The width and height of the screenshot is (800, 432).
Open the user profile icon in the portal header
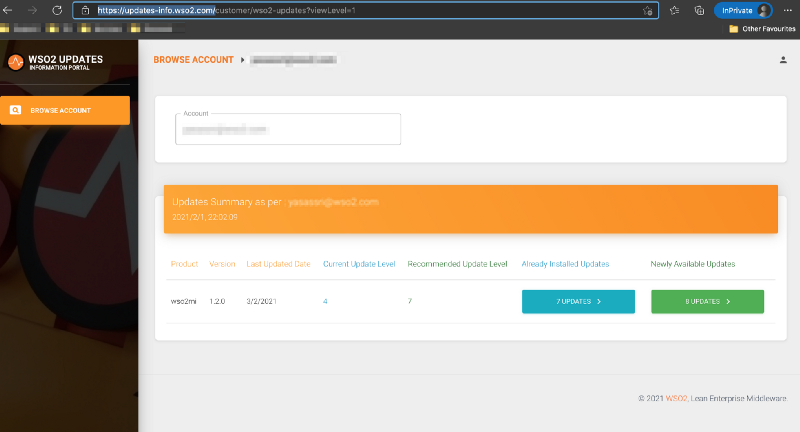click(783, 60)
